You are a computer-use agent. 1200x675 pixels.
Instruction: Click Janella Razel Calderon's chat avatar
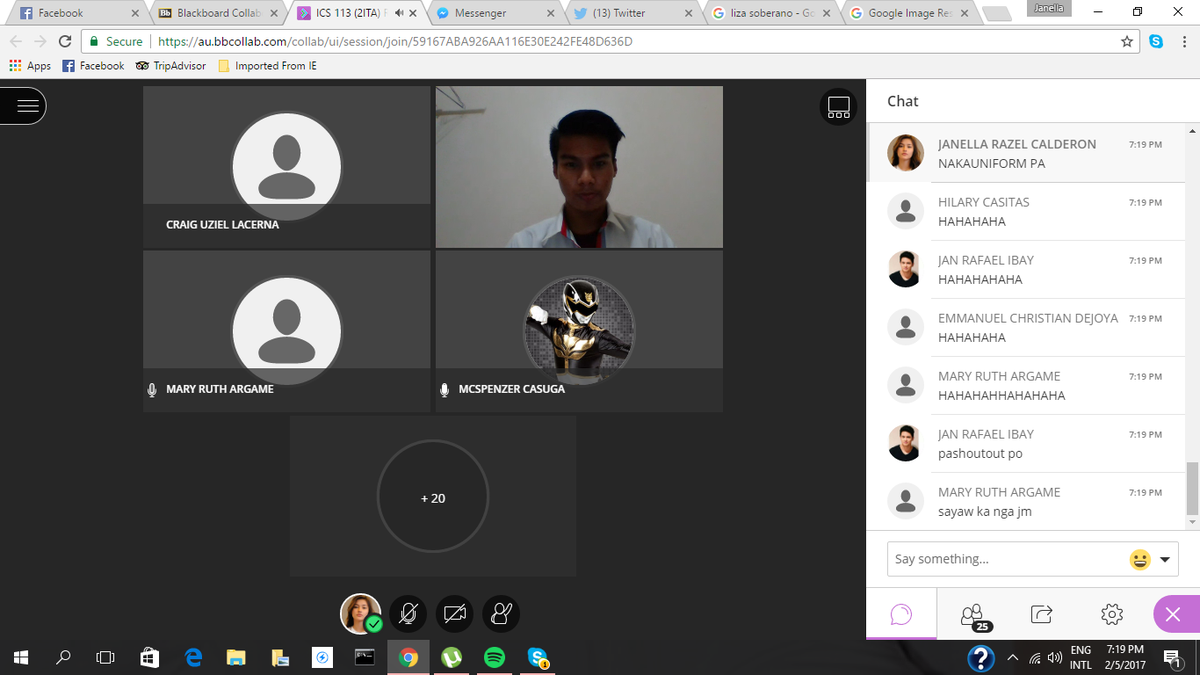click(x=906, y=153)
